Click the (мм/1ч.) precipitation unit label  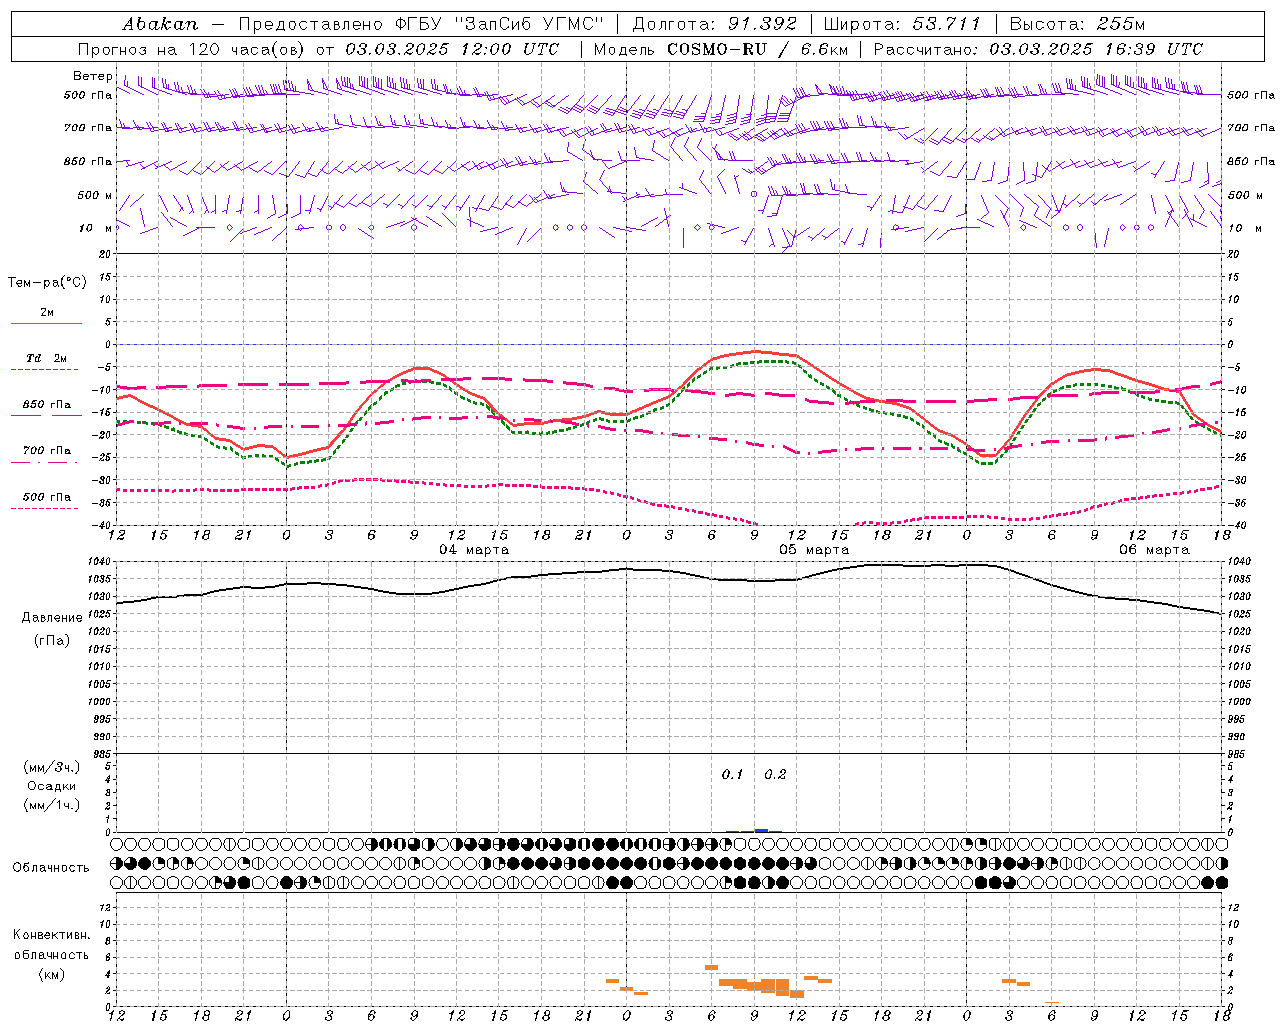pyautogui.click(x=52, y=805)
